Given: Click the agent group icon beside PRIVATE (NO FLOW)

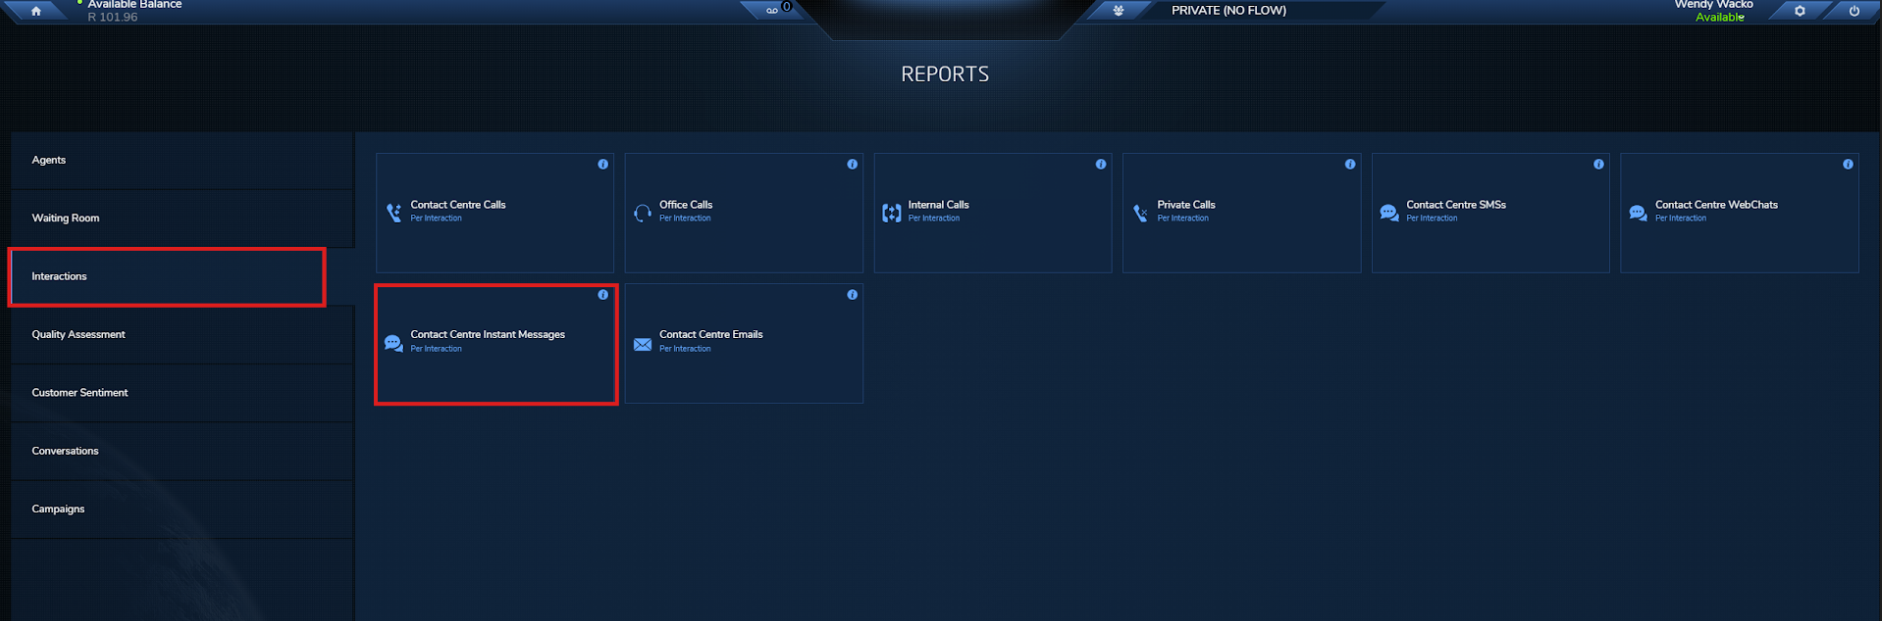Looking at the screenshot, I should (x=1118, y=11).
